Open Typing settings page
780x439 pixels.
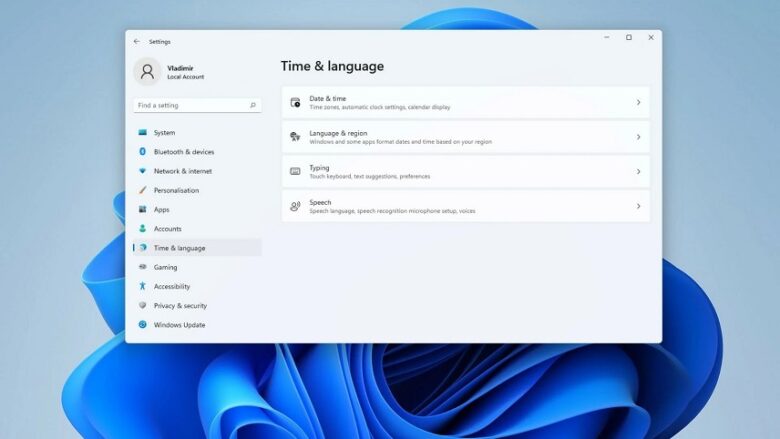coord(466,172)
